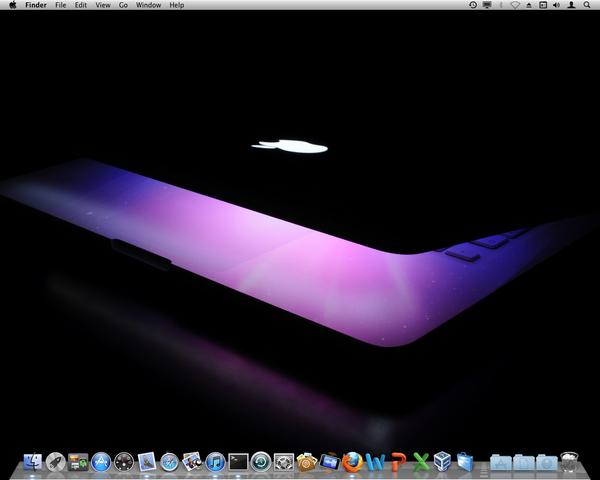Viewport: 600px width, 480px height.
Task: Open System Preferences gear icon in Dock
Action: click(284, 462)
